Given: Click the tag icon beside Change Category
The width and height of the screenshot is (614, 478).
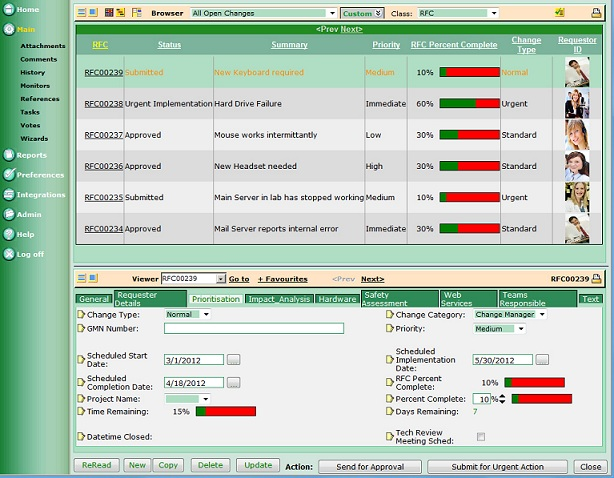Looking at the screenshot, I should pos(390,314).
